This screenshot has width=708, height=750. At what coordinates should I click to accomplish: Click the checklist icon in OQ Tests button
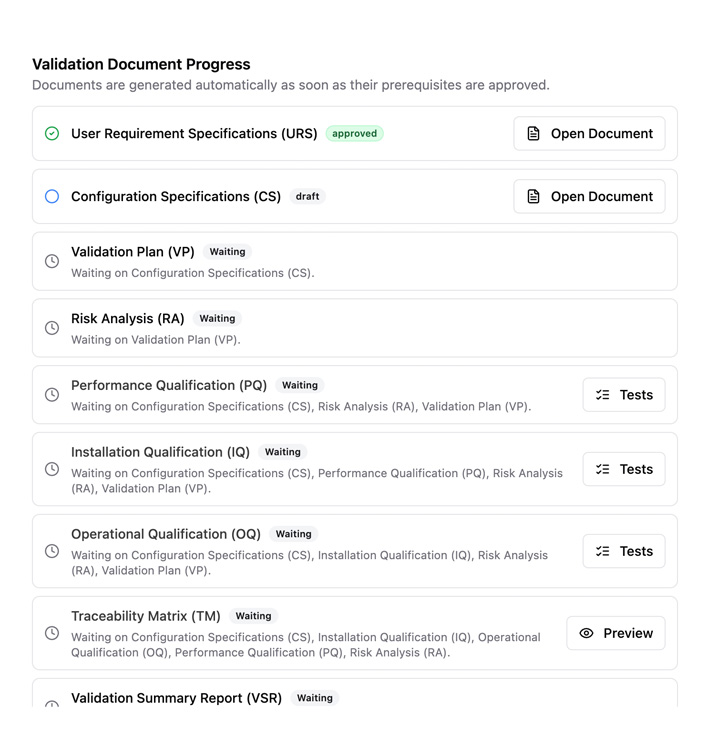tap(602, 551)
